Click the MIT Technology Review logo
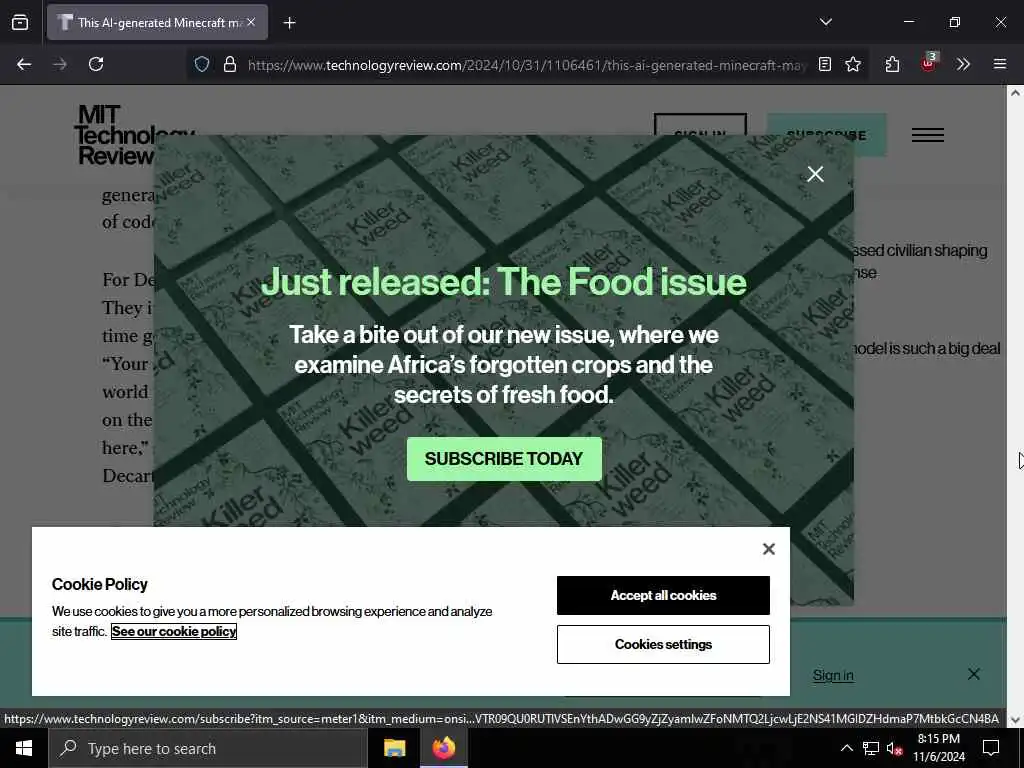This screenshot has width=1024, height=768. tap(116, 135)
